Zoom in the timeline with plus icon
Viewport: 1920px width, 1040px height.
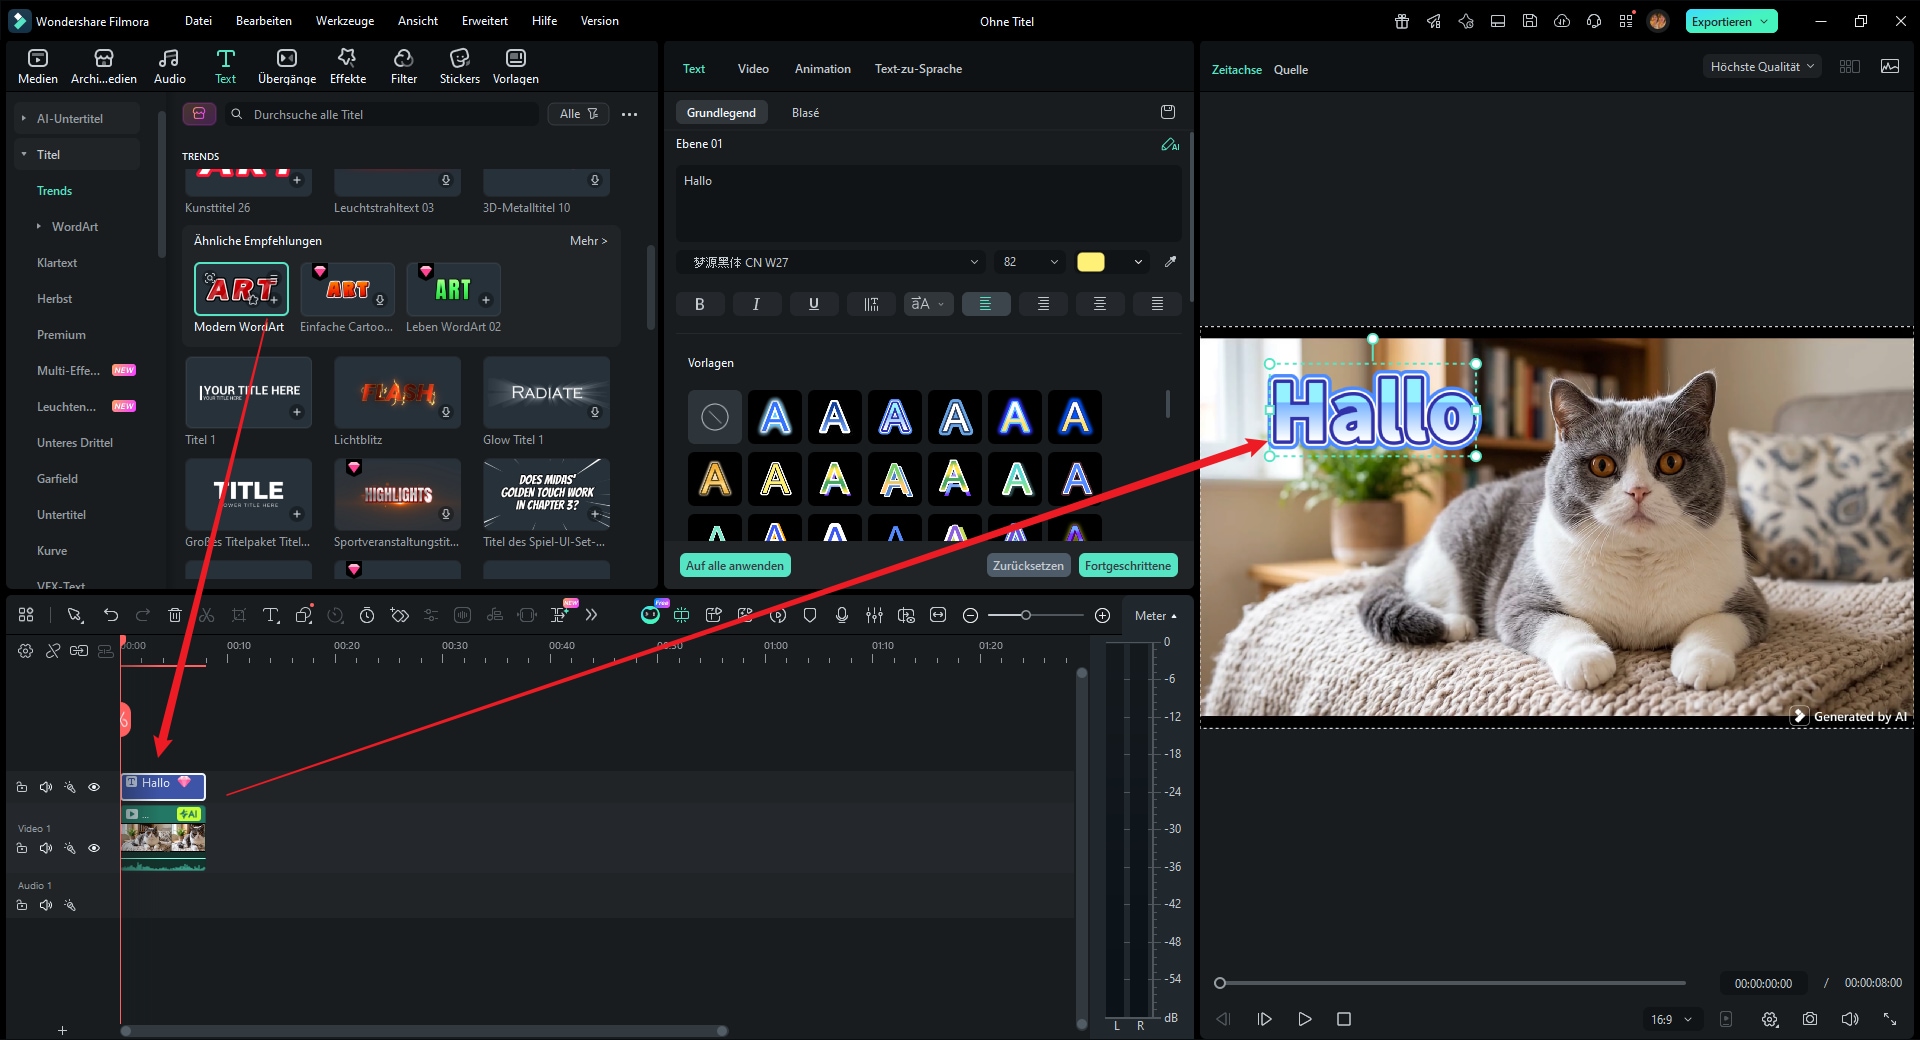pyautogui.click(x=1102, y=616)
